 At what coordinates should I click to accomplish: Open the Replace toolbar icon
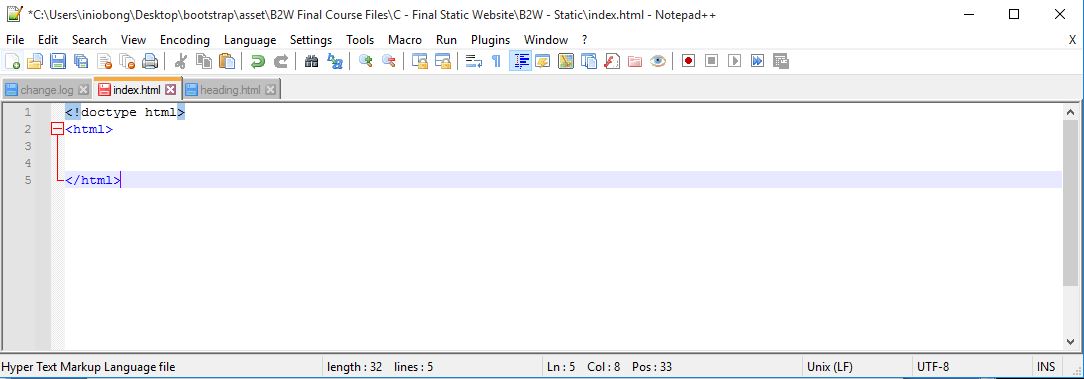[x=335, y=62]
